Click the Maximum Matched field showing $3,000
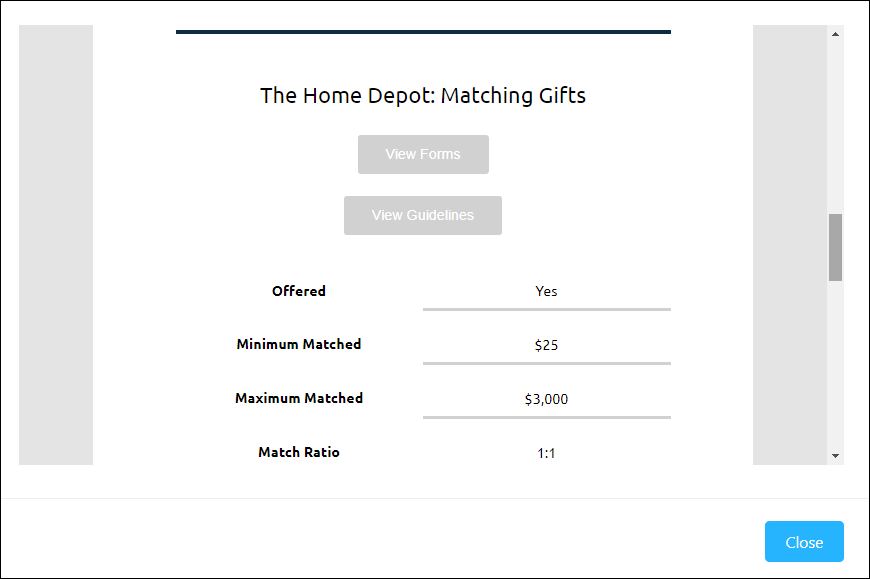 click(546, 398)
